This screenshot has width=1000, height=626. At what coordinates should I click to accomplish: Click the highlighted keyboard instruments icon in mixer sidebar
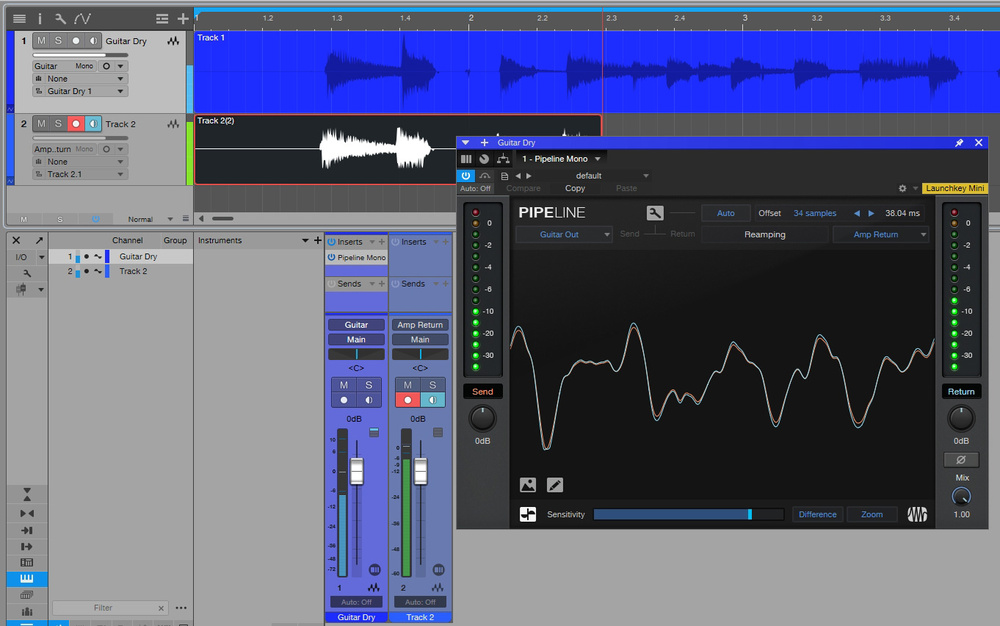coord(27,579)
